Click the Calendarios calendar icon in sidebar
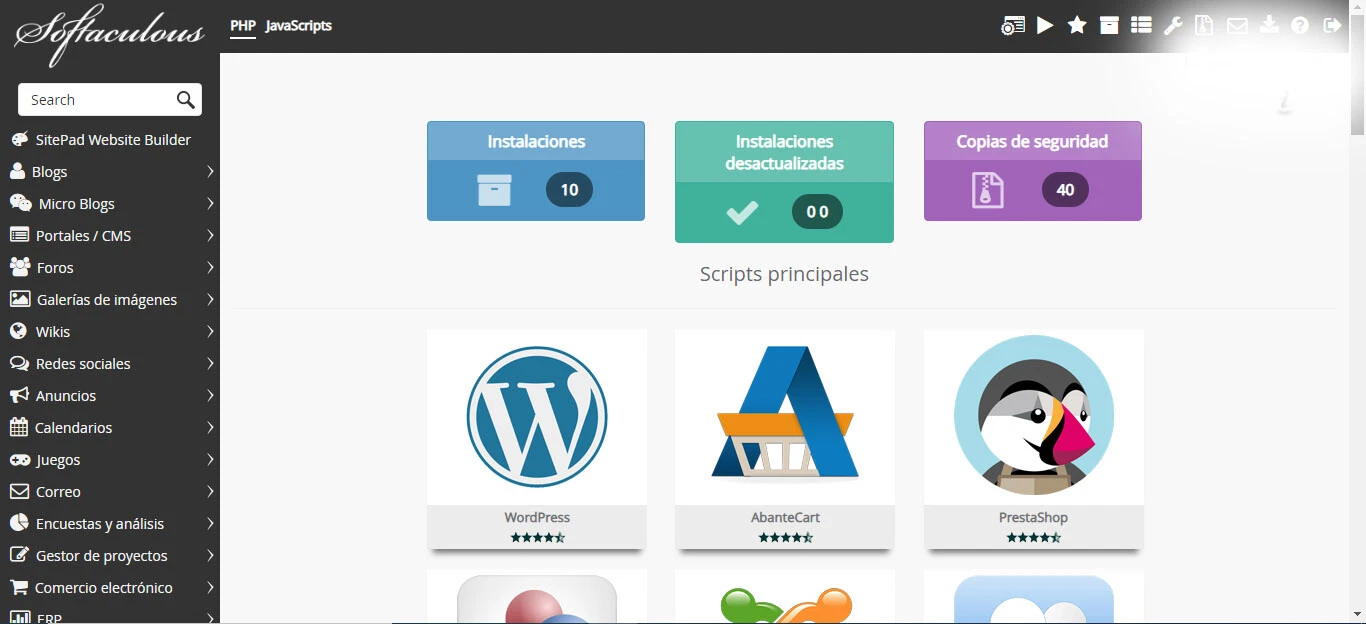This screenshot has width=1366, height=624. 18,427
